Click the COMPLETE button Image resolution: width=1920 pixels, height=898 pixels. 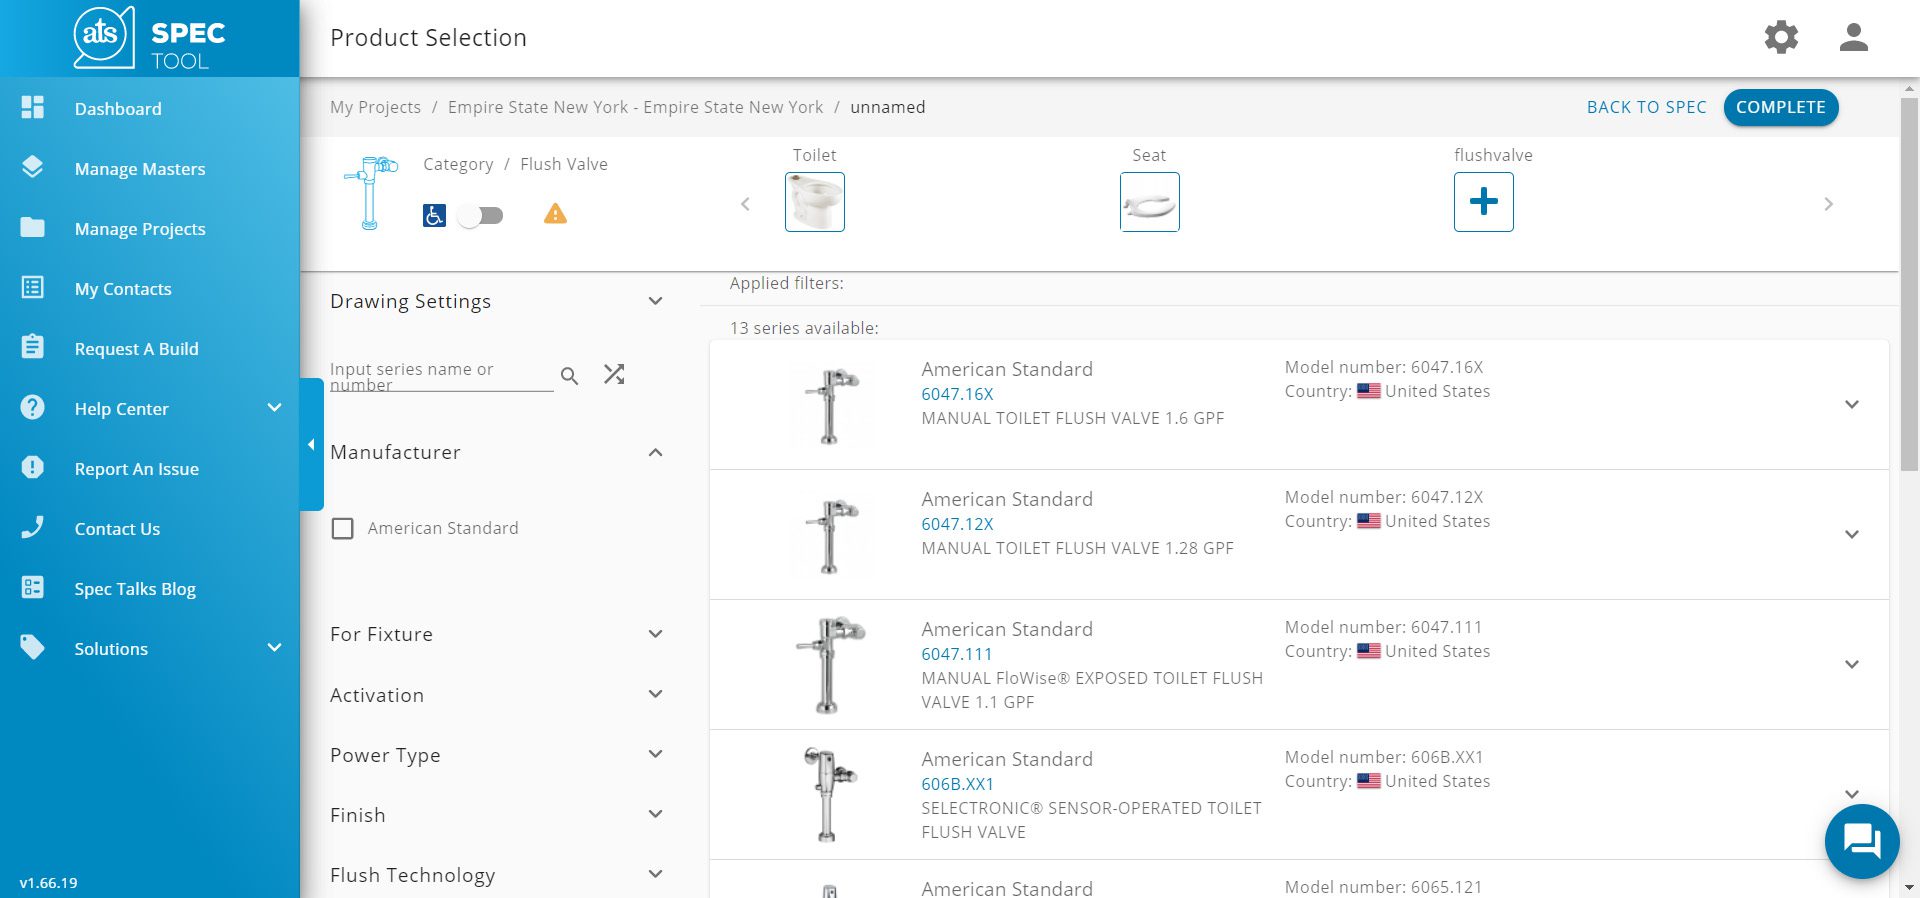pyautogui.click(x=1780, y=107)
